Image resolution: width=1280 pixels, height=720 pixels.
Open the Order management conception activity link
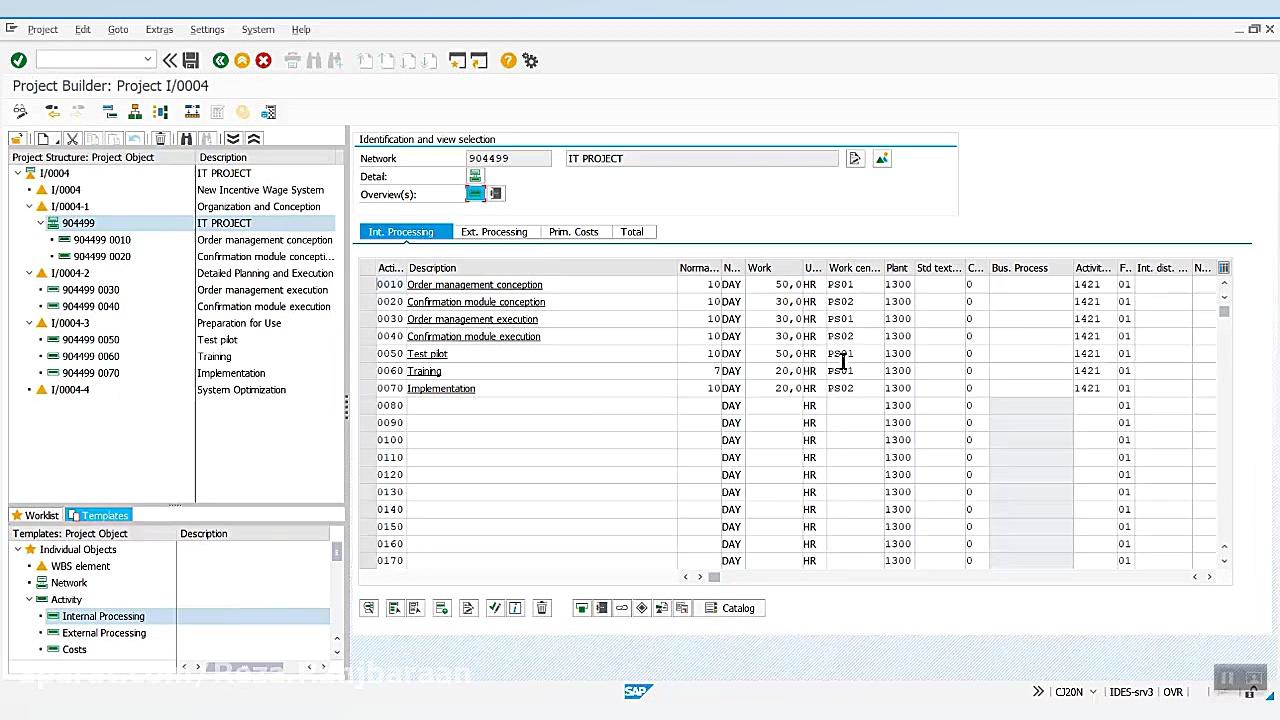coord(475,285)
